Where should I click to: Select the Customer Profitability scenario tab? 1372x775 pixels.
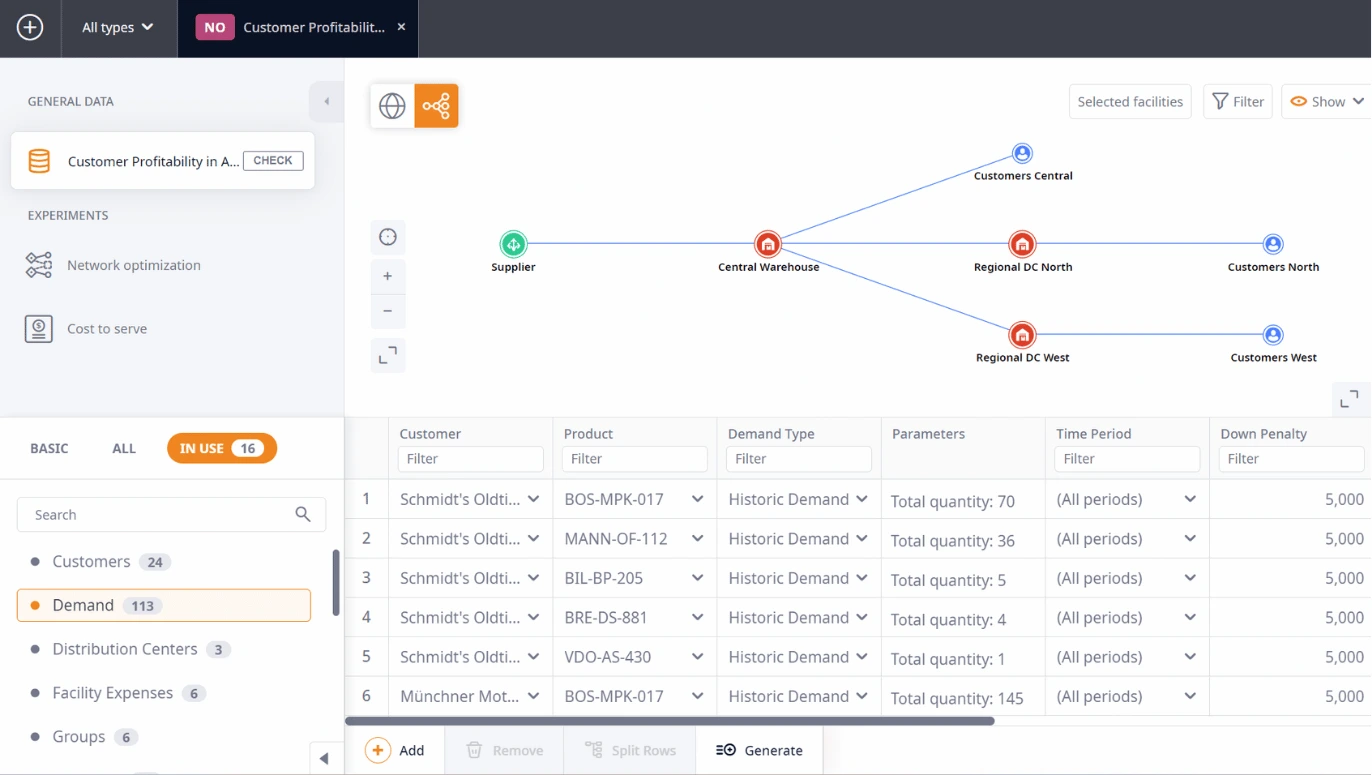point(298,28)
